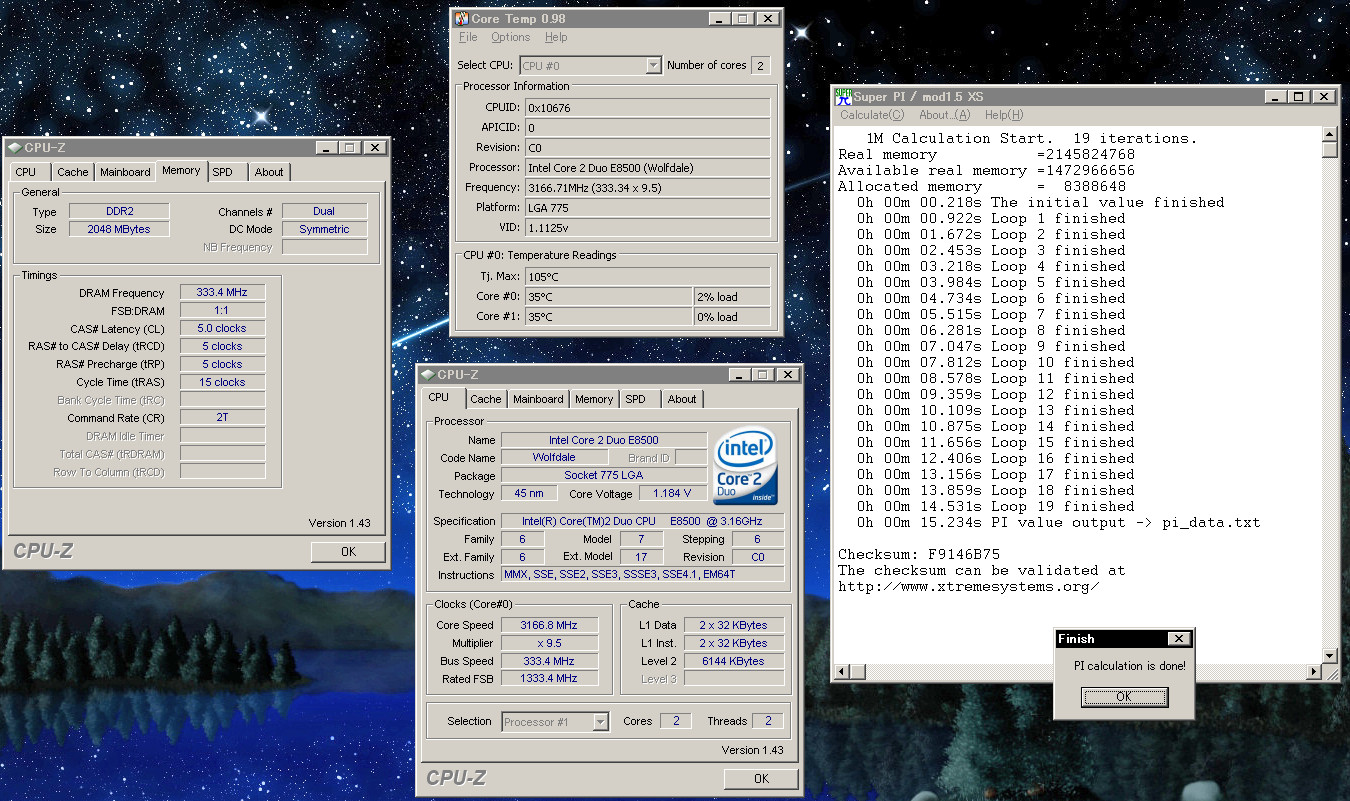The height and width of the screenshot is (801, 1350).
Task: Open the Select CPU dropdown in Core Temp
Action: [x=653, y=66]
